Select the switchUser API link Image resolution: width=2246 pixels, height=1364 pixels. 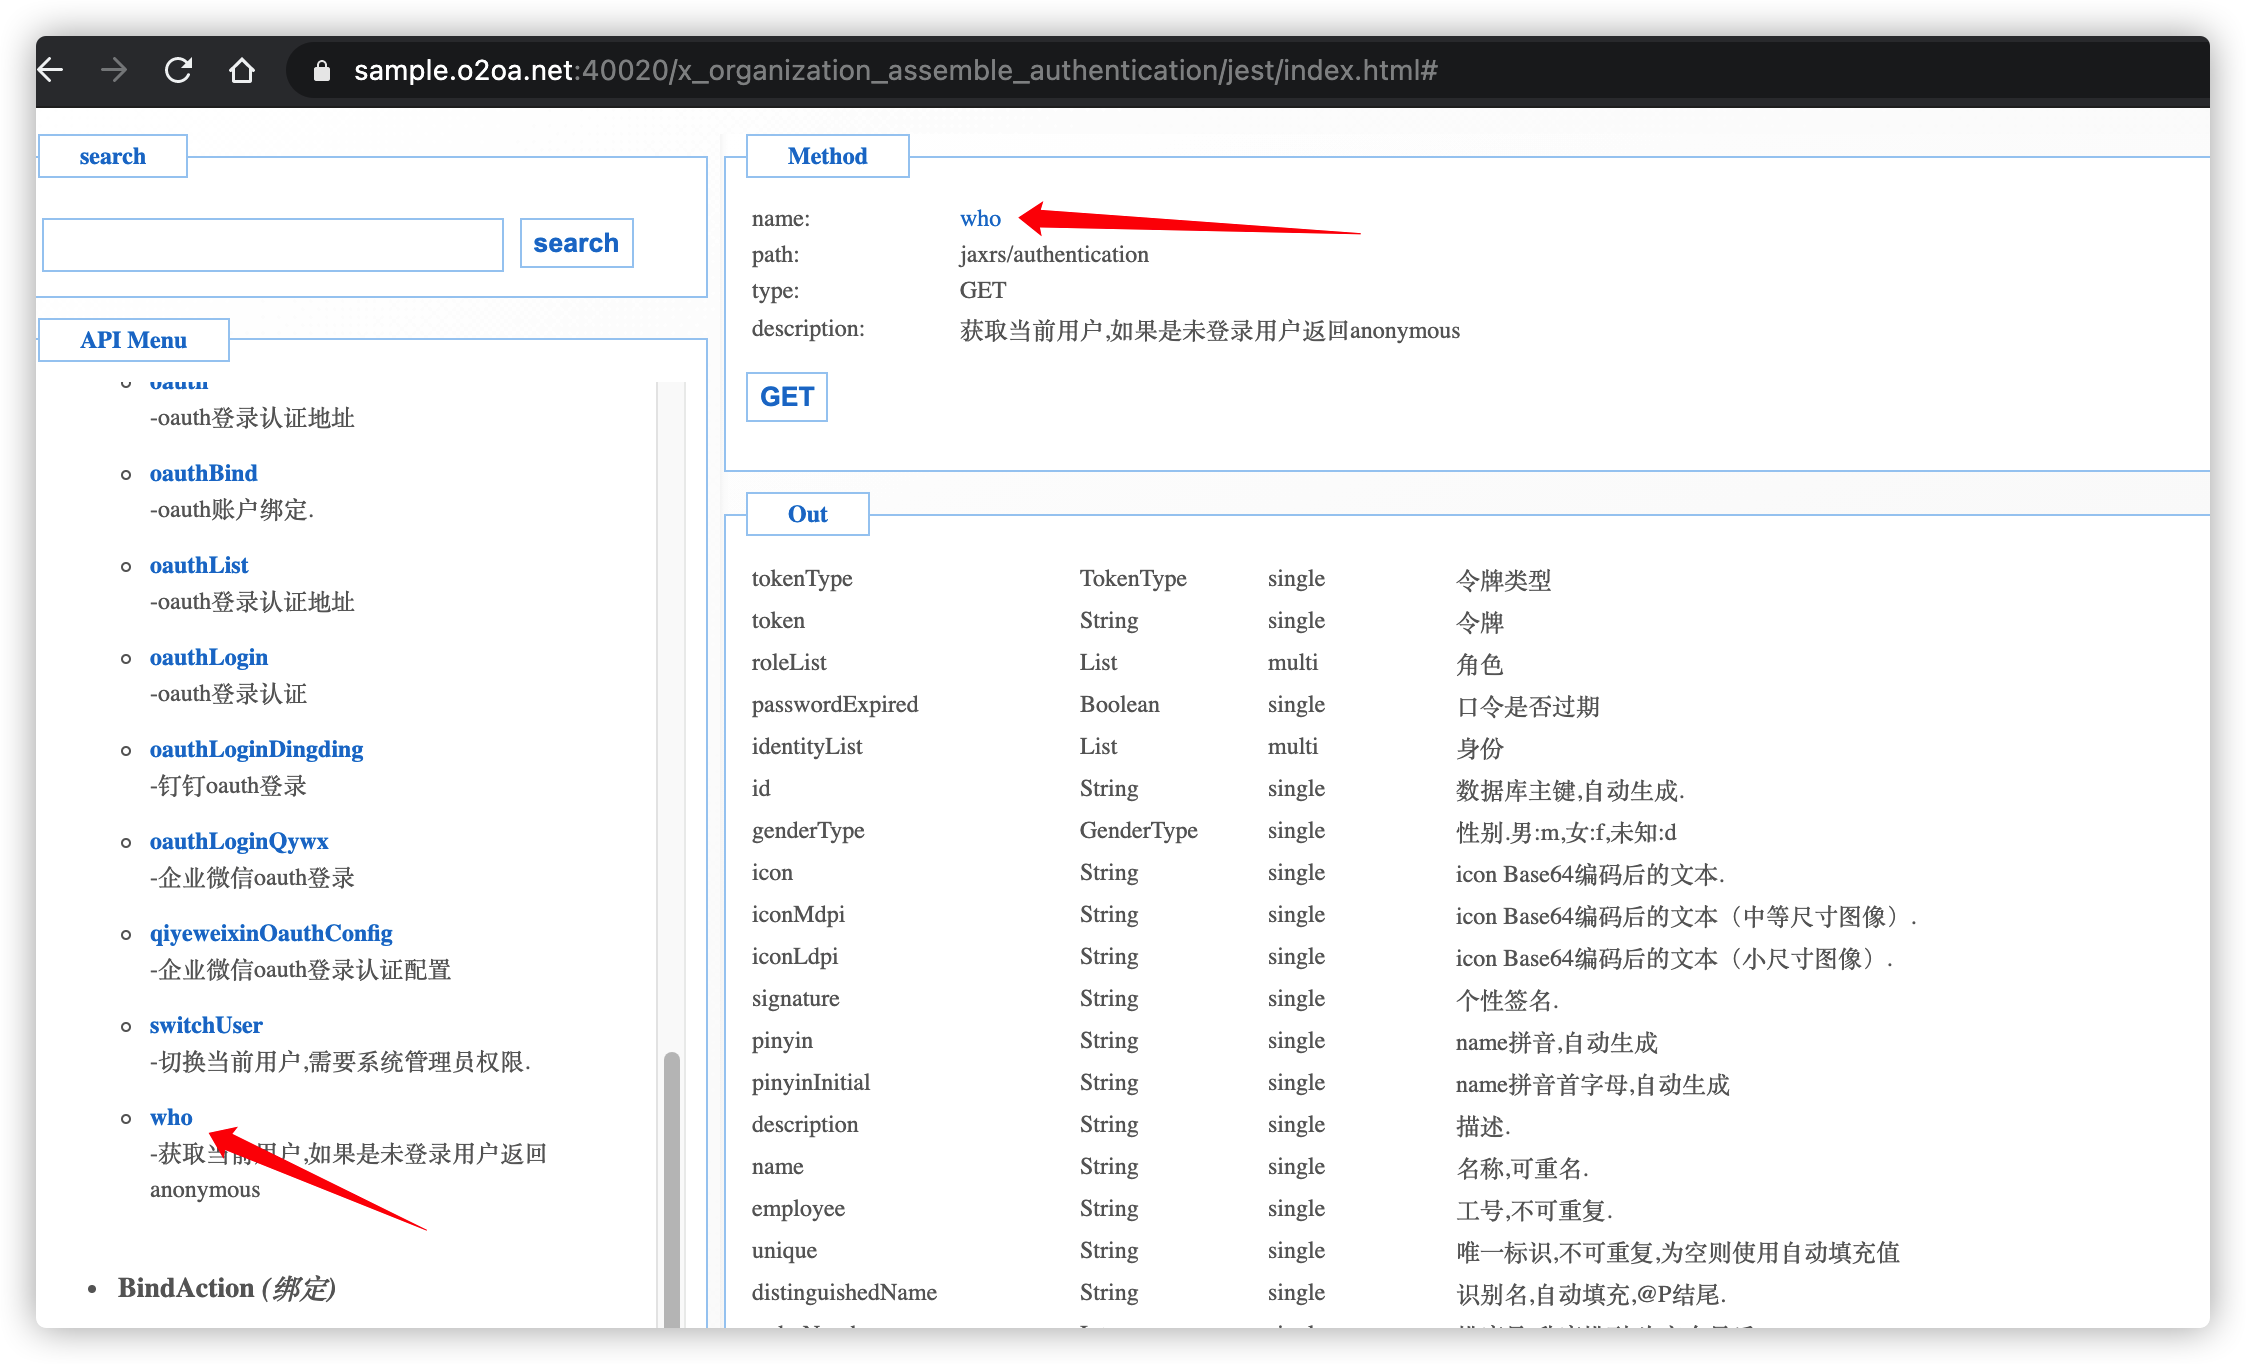[x=206, y=1025]
